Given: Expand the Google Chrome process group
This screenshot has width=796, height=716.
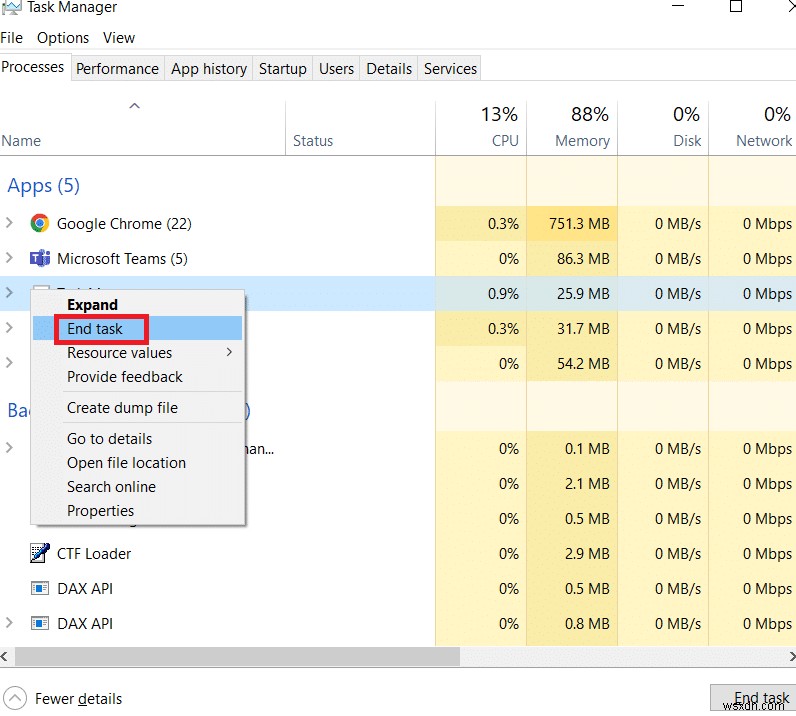Looking at the screenshot, I should pos(9,222).
